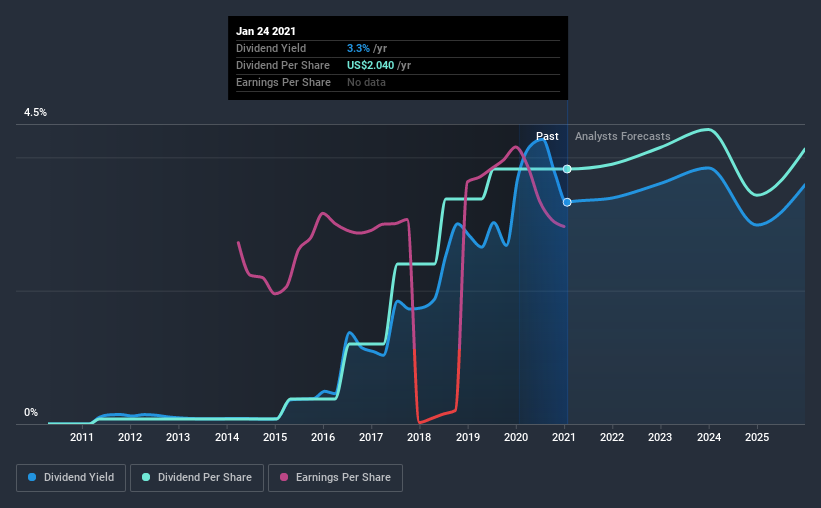Click 'Dividend Per Share' row label in tooltip

[x=283, y=65]
